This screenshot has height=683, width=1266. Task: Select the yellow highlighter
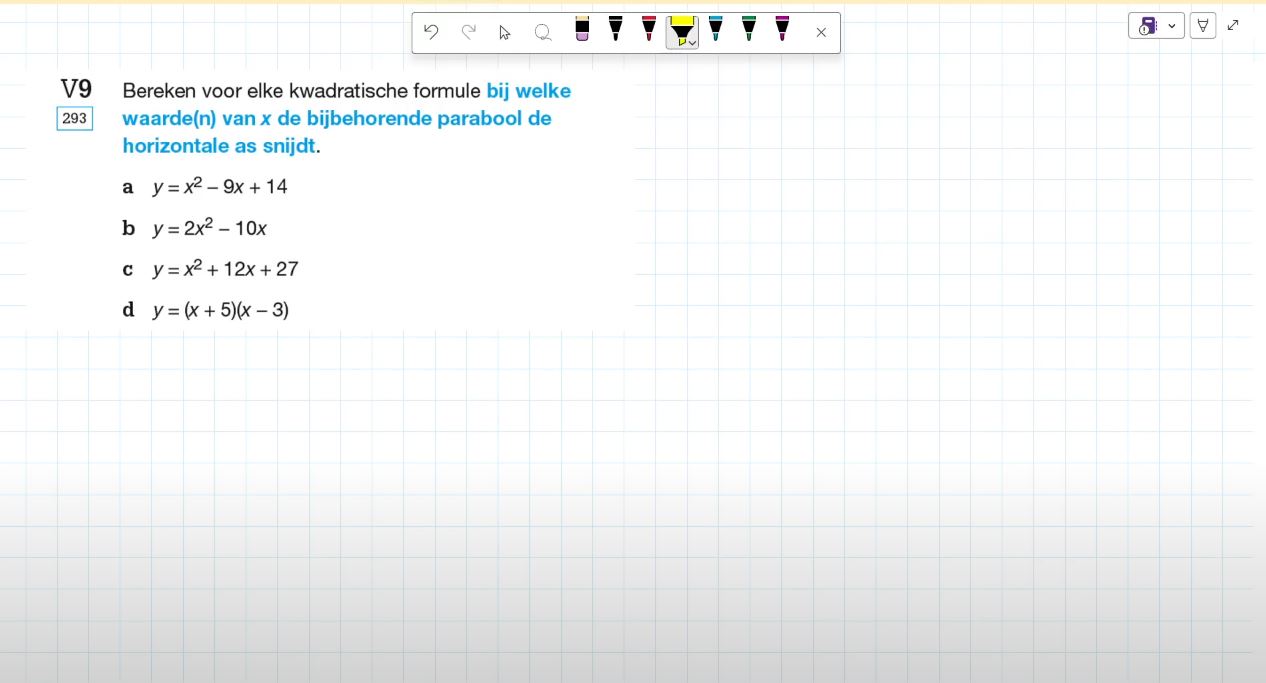pos(680,31)
